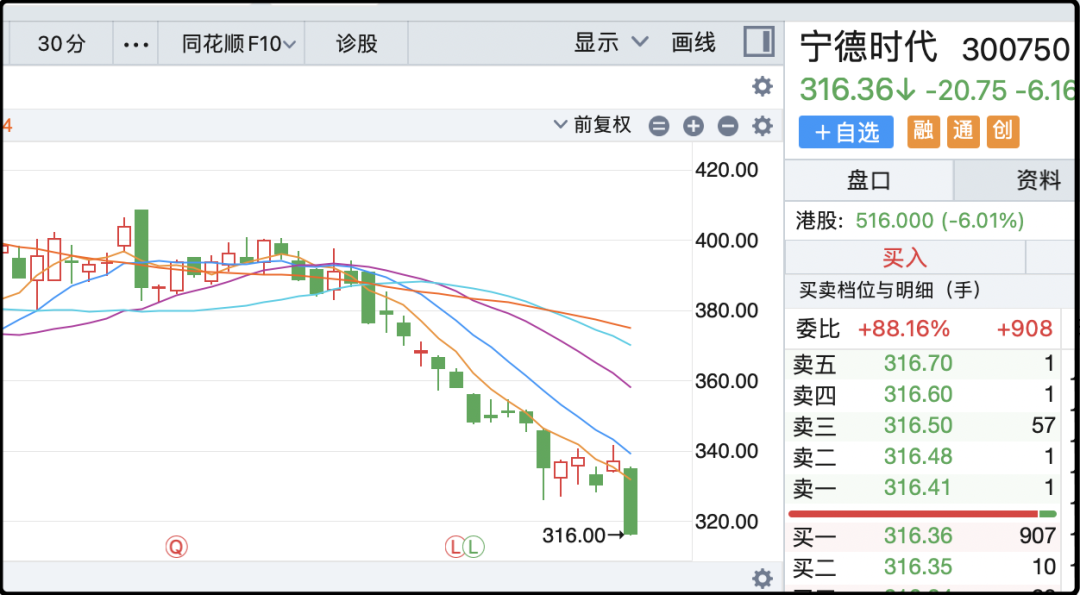Switch to the 资料 tab
Viewport: 1080px width, 595px height.
(1039, 180)
